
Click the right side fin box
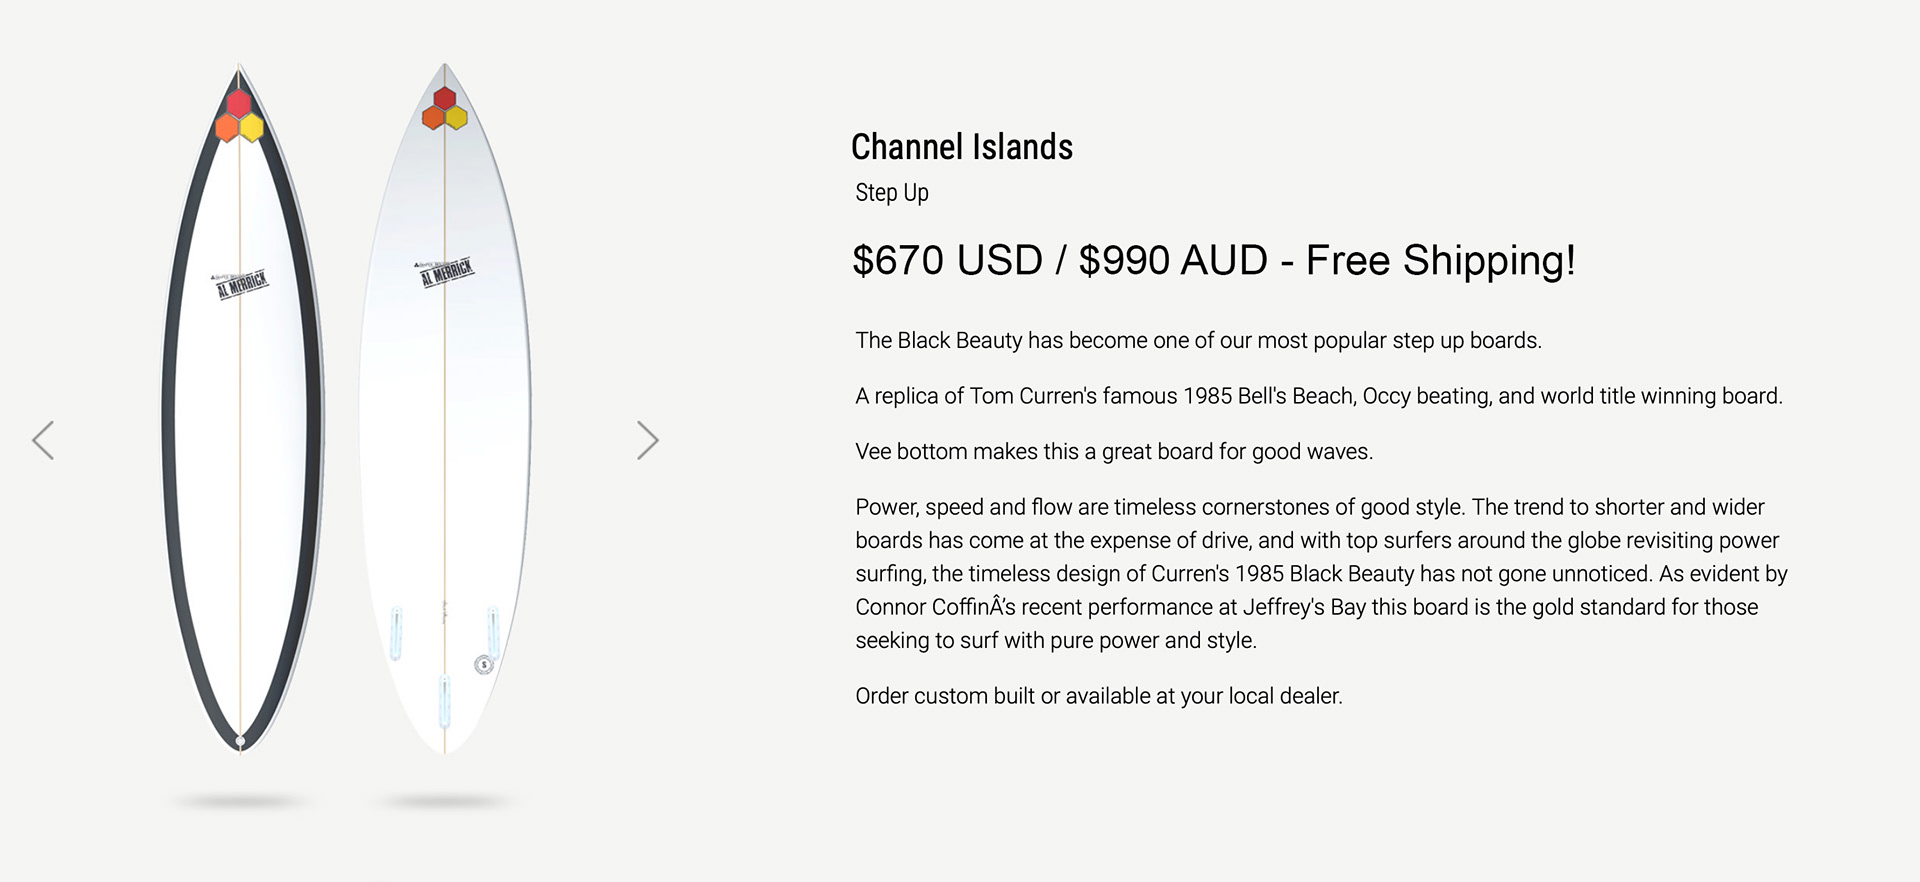pos(493,630)
